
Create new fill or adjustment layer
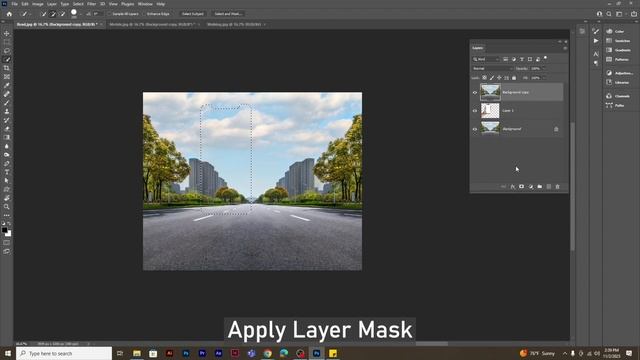(531, 187)
